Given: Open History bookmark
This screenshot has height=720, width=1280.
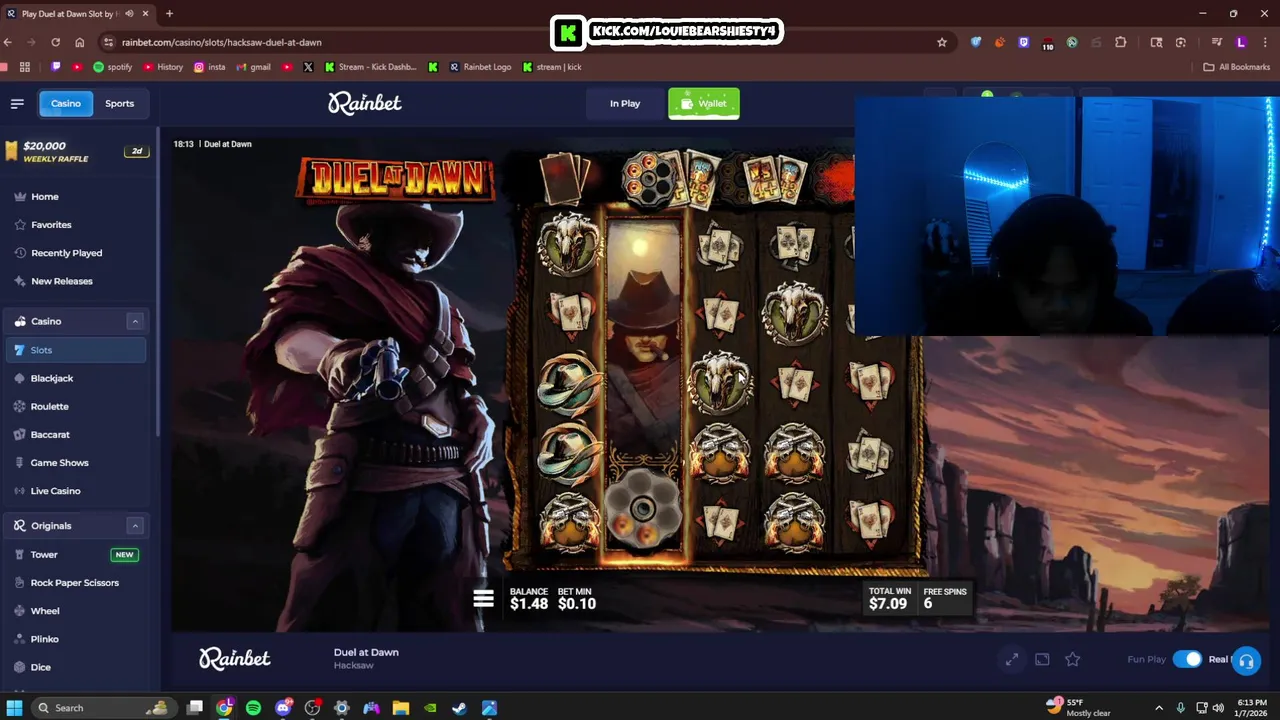Looking at the screenshot, I should (x=163, y=67).
